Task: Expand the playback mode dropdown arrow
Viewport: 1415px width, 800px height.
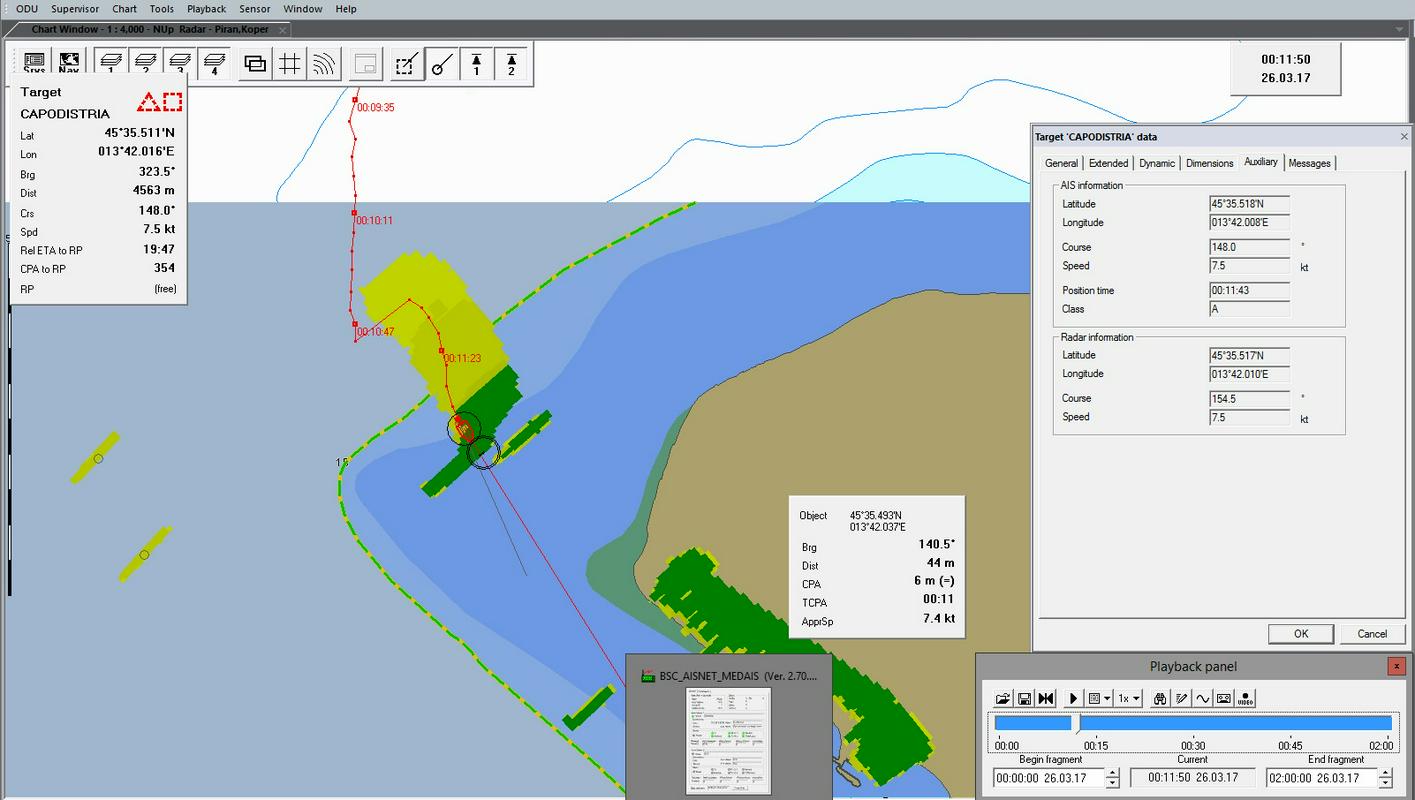Action: coord(1107,698)
